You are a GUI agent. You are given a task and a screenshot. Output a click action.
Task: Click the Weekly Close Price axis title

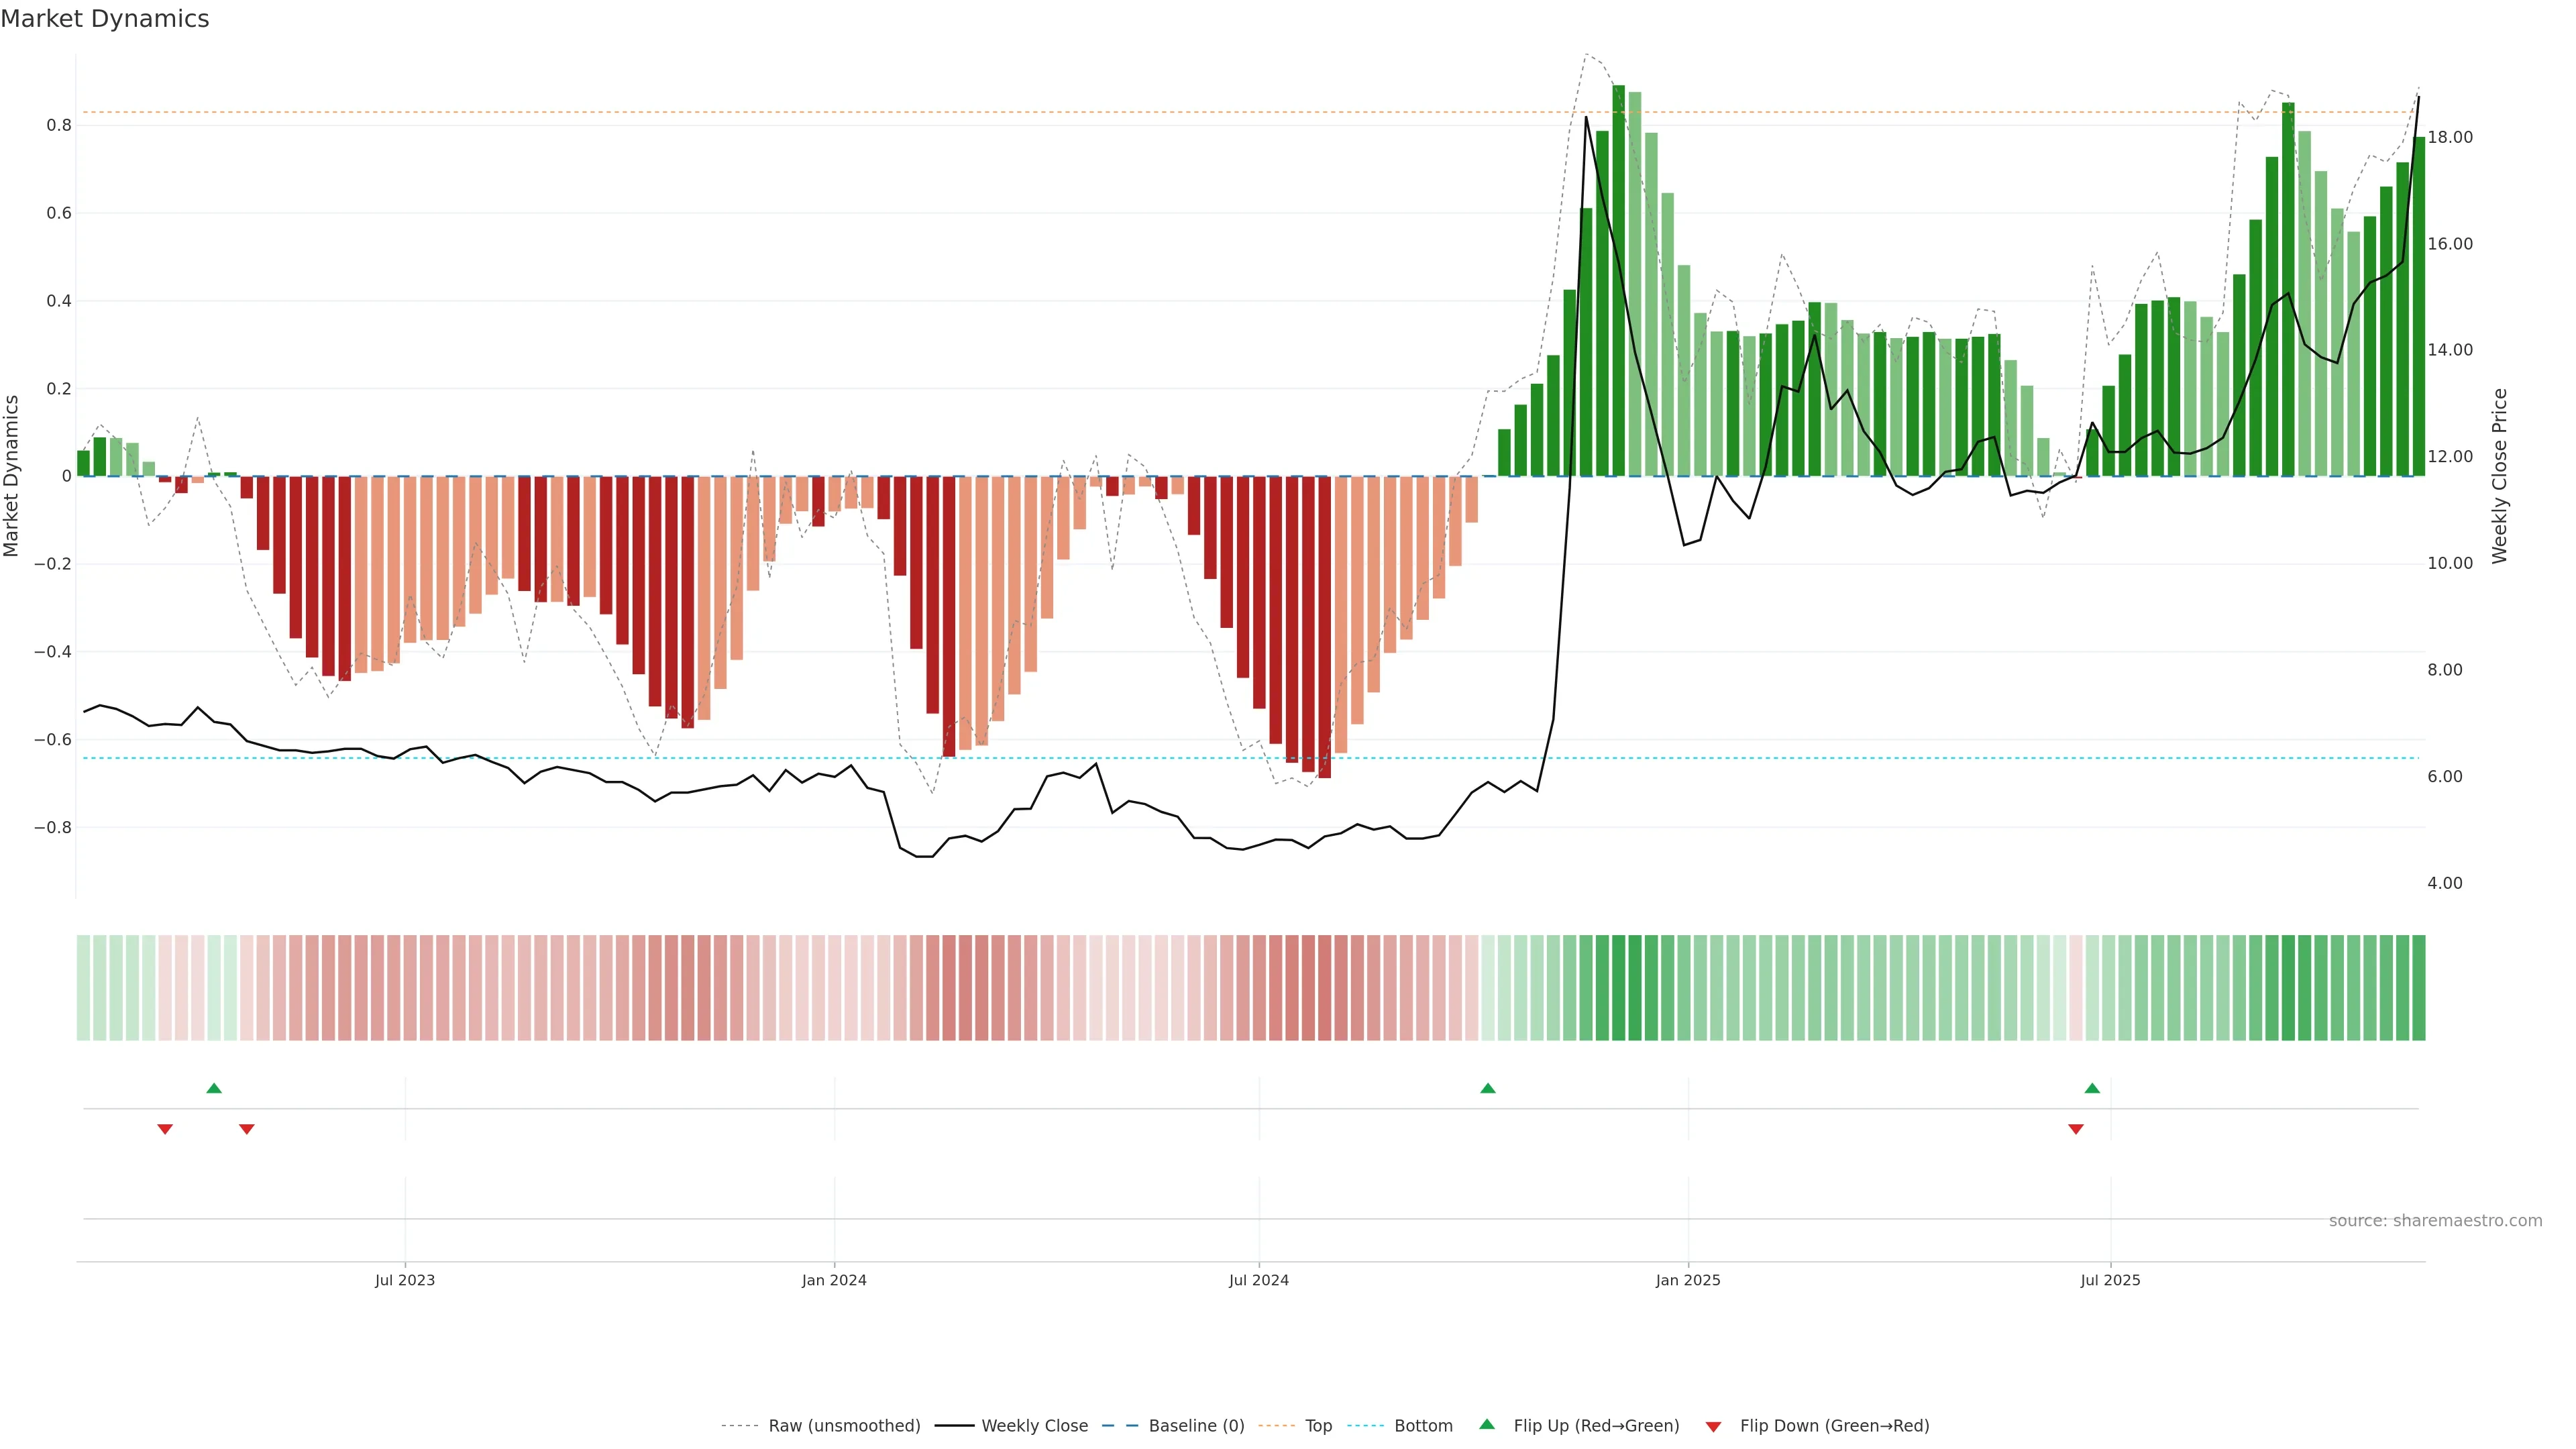point(2500,476)
